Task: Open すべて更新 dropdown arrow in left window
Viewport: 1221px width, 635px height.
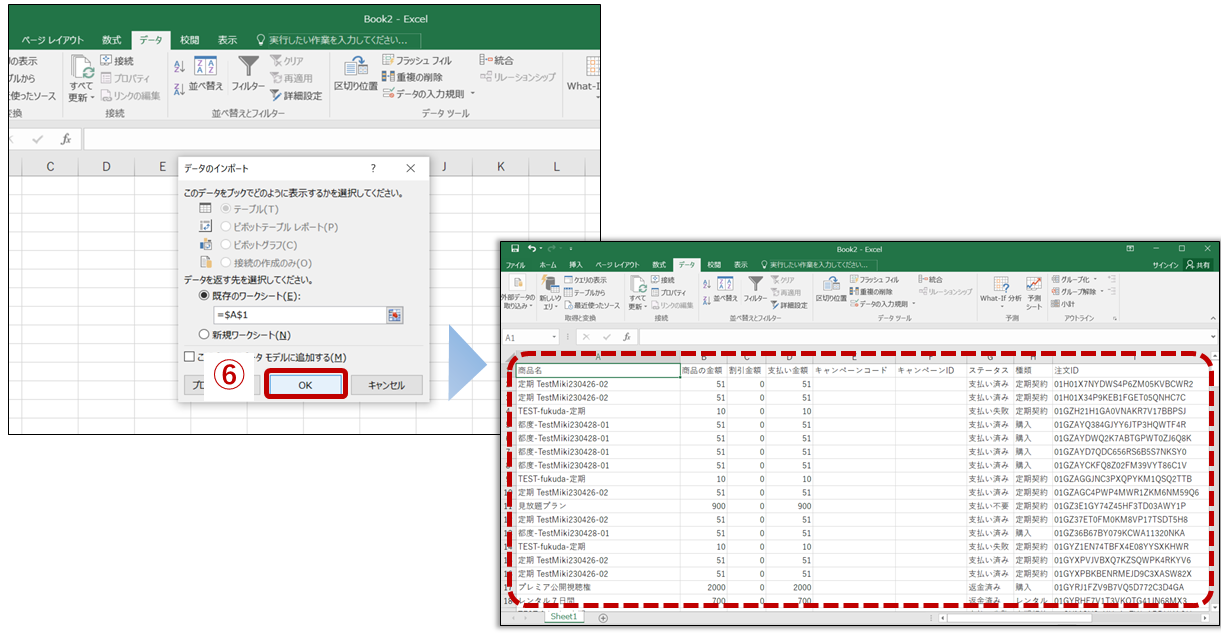Action: tap(93, 98)
